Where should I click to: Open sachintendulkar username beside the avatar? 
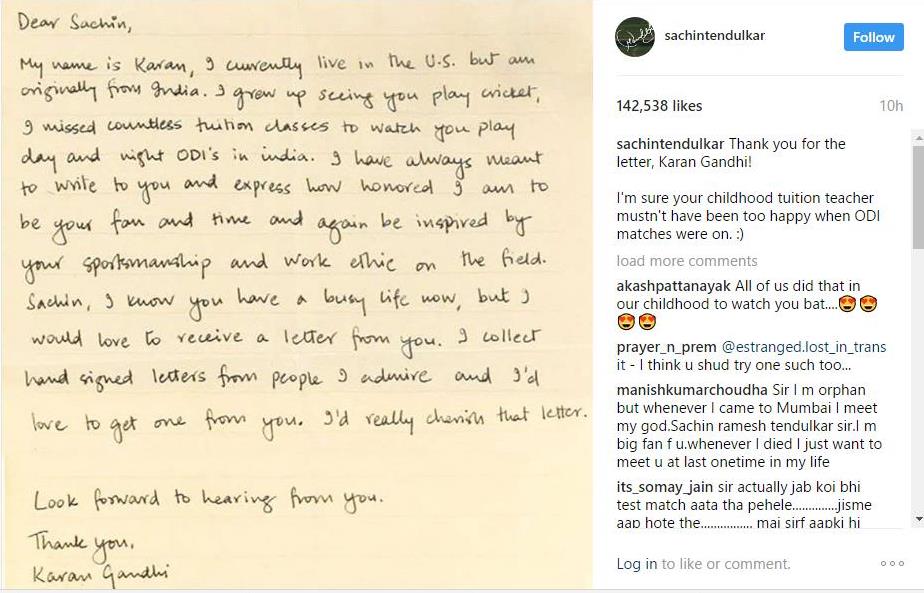(714, 37)
